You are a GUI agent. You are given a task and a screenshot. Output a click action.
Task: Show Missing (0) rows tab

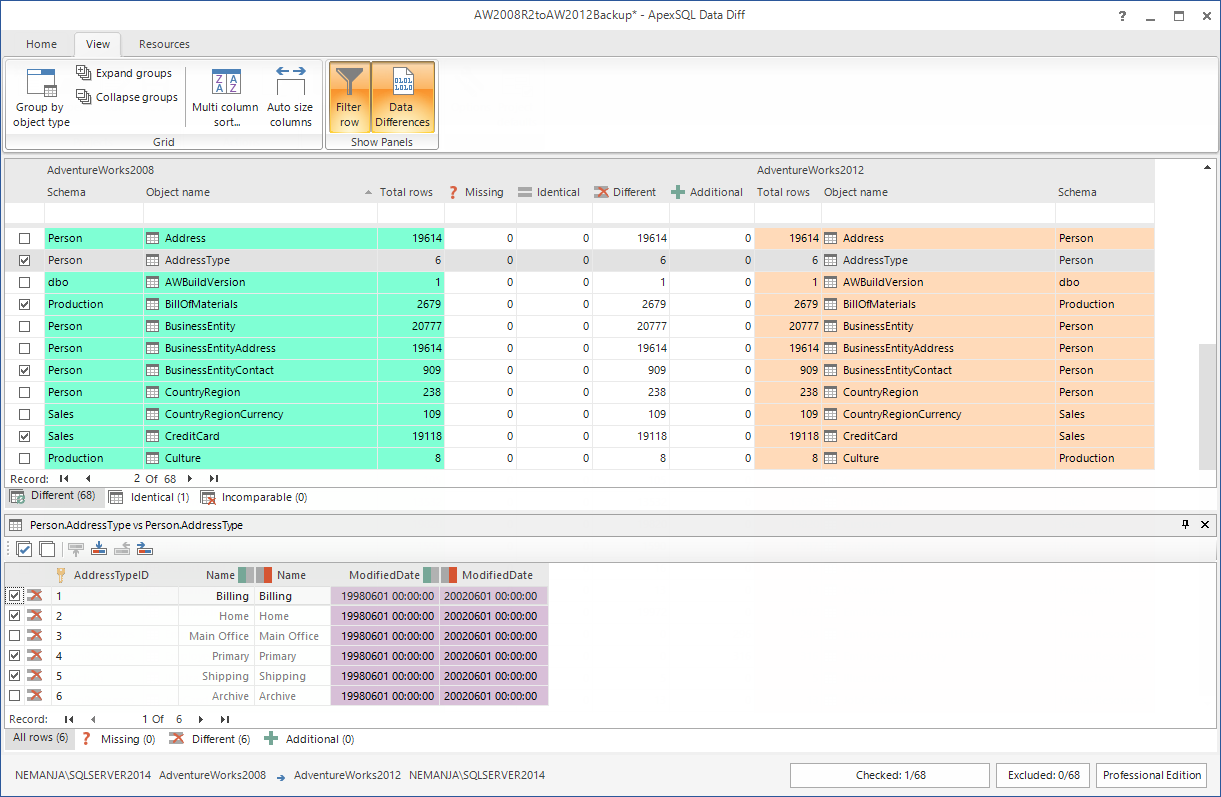[x=118, y=739]
